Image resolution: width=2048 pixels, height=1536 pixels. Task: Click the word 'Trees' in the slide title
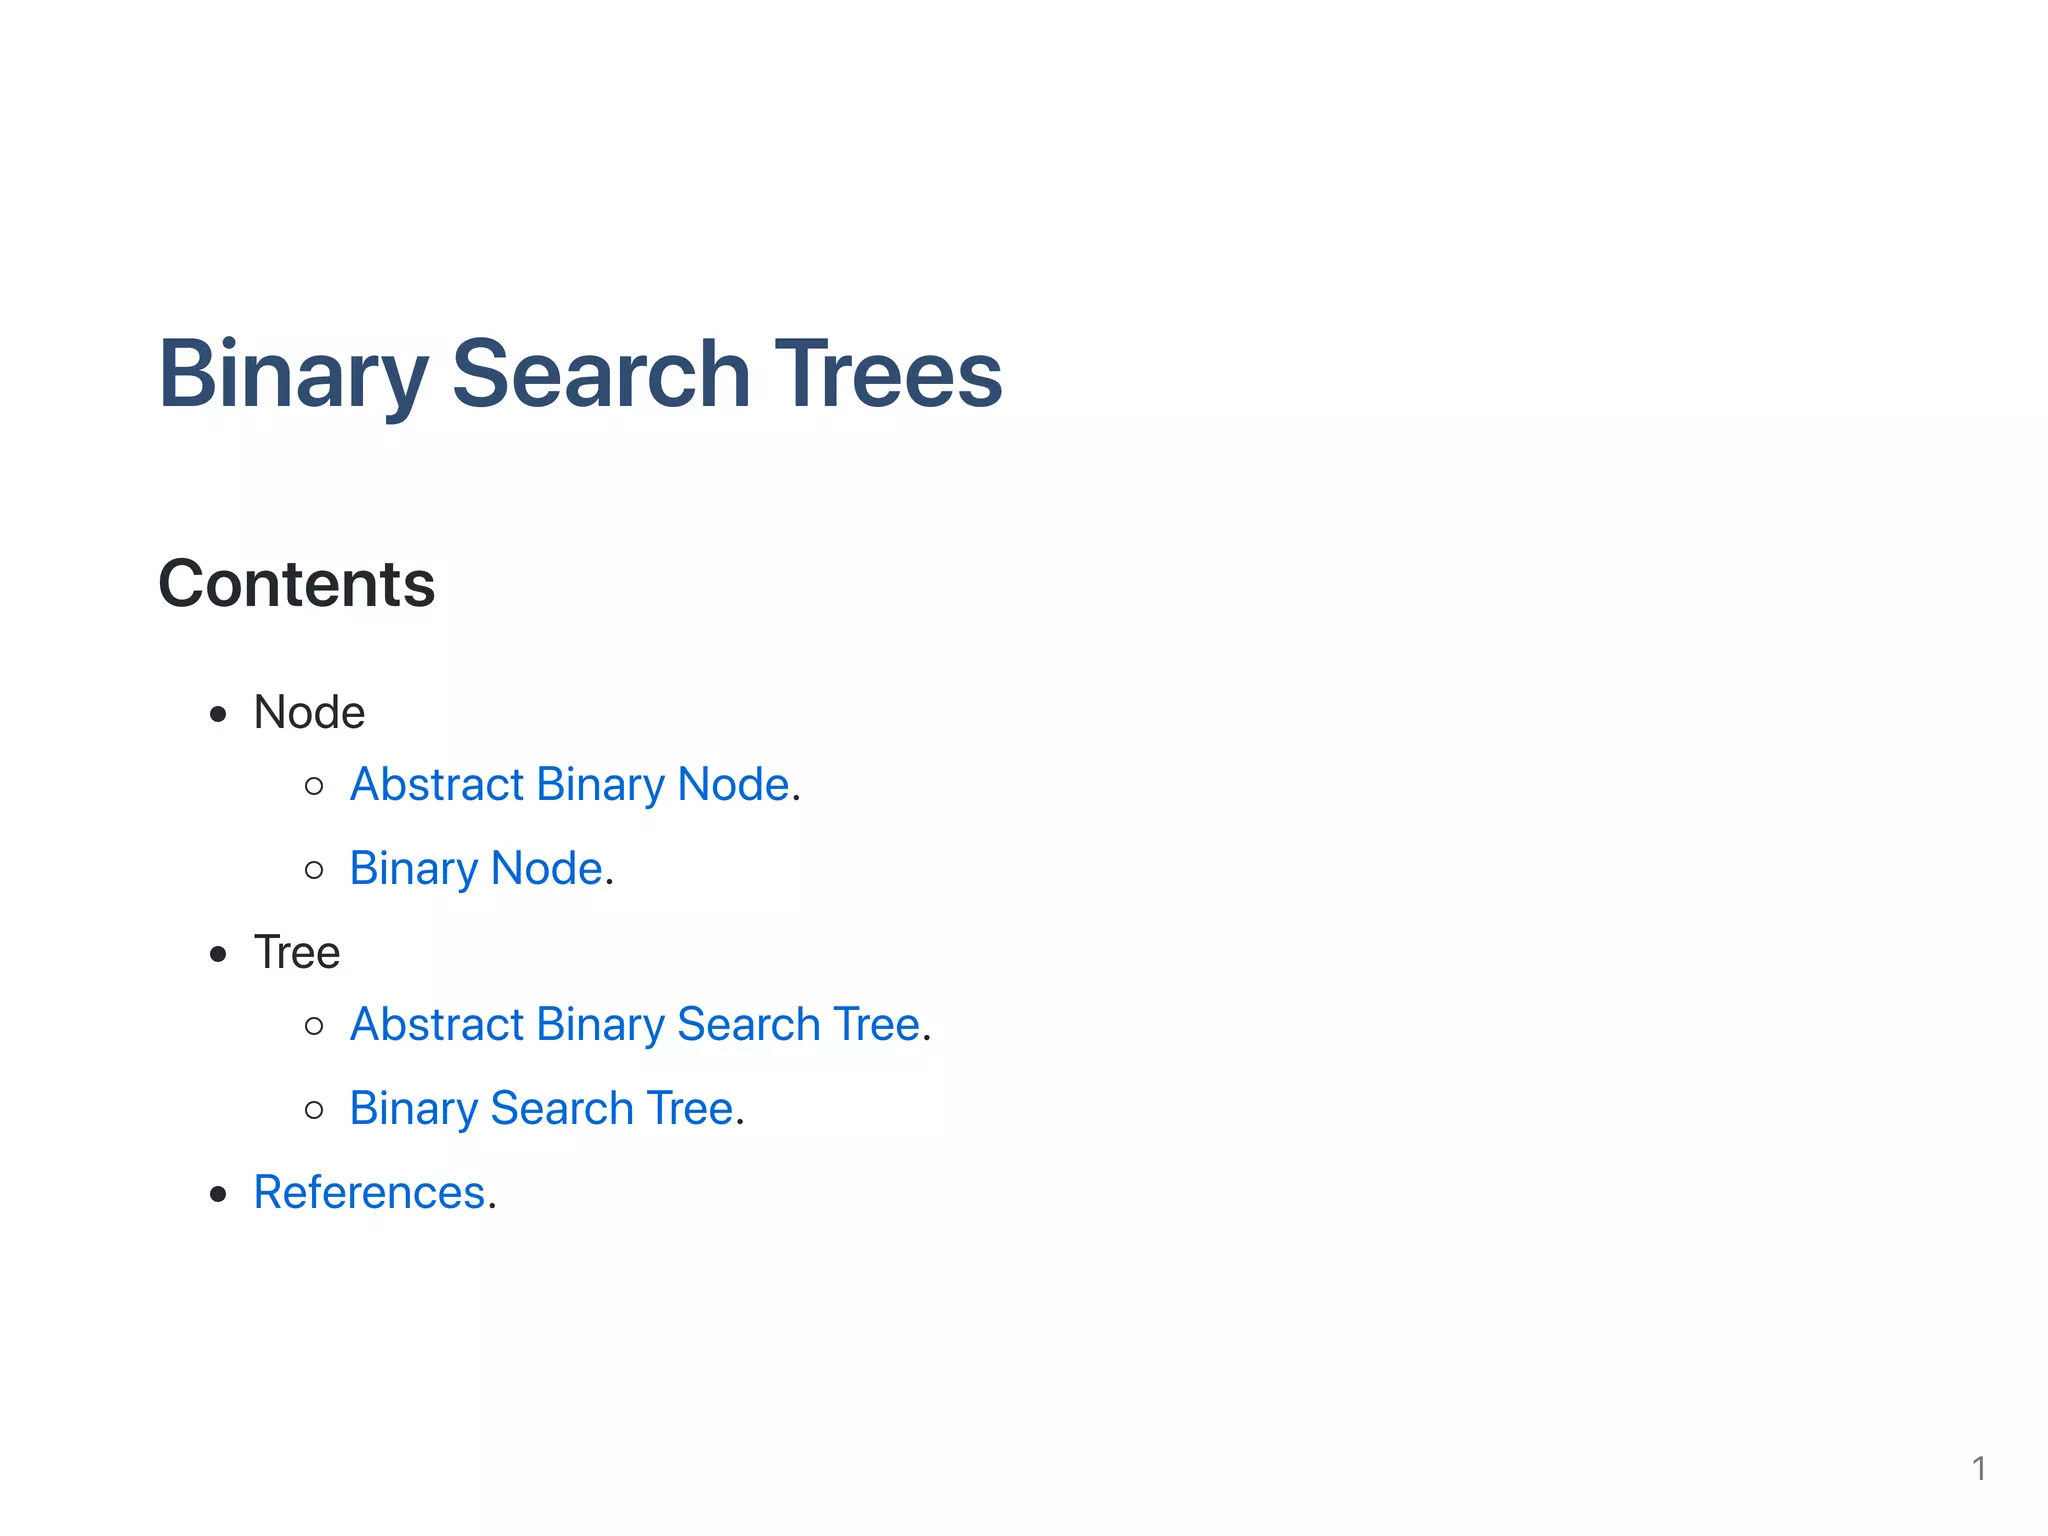point(888,375)
